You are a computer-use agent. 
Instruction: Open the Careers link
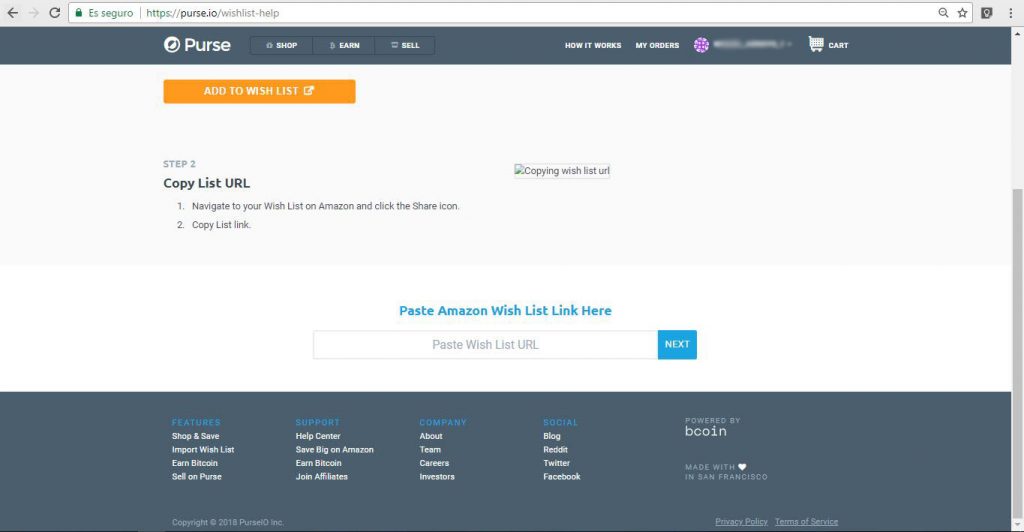[x=434, y=463]
